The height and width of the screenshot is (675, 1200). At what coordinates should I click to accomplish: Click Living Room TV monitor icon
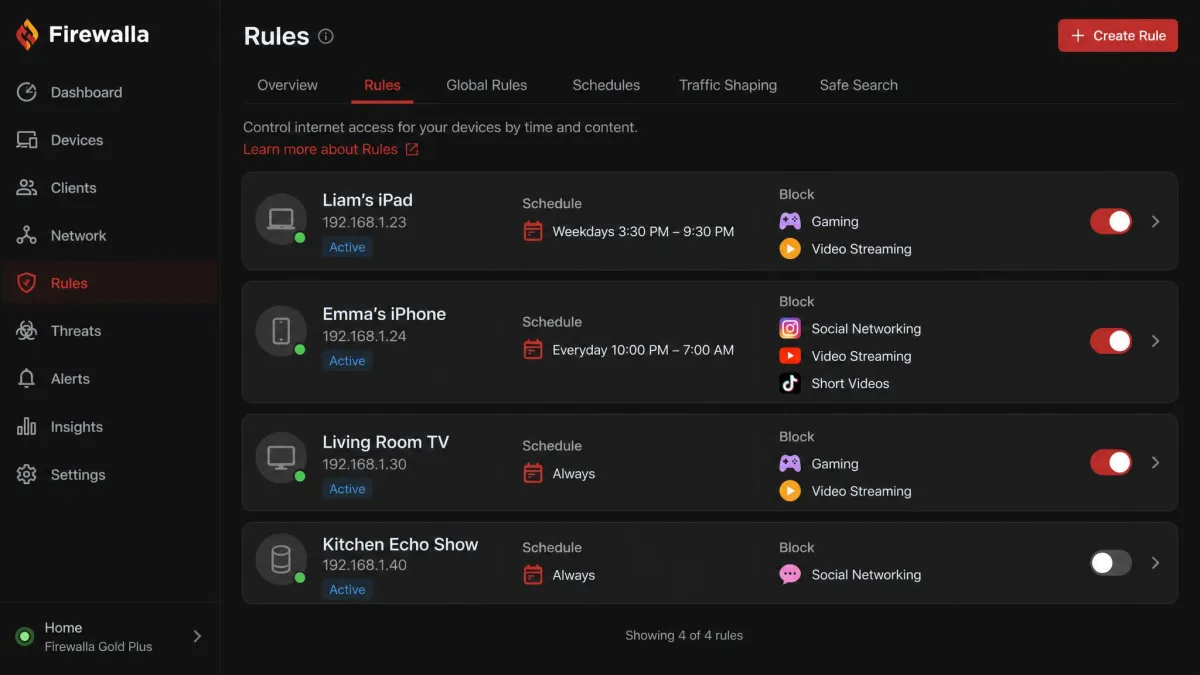tap(281, 458)
